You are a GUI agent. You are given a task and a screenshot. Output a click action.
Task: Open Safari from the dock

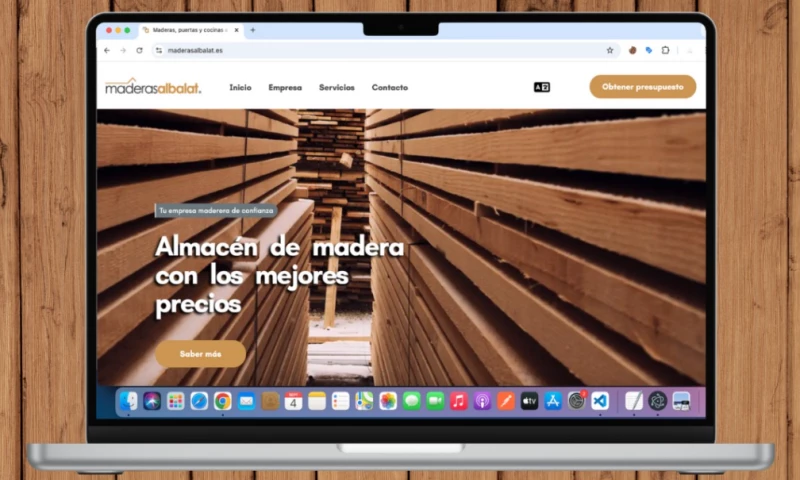click(199, 401)
